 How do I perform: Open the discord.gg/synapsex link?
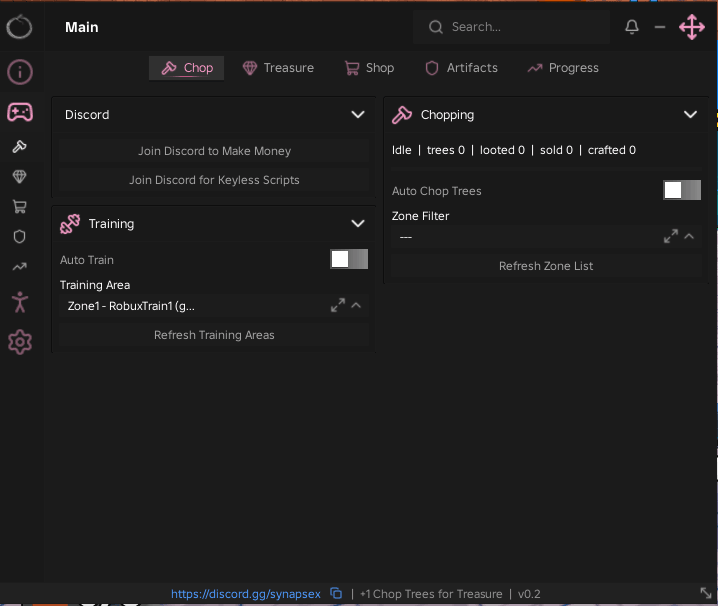tap(246, 594)
